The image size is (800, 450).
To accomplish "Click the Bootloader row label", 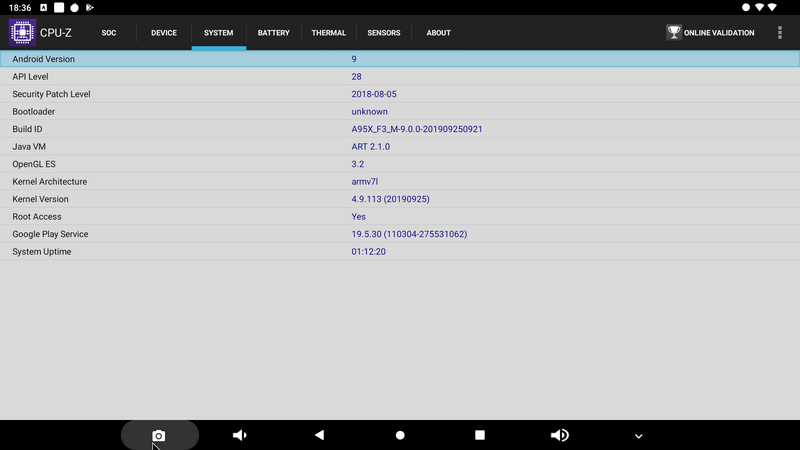I will click(x=33, y=112).
